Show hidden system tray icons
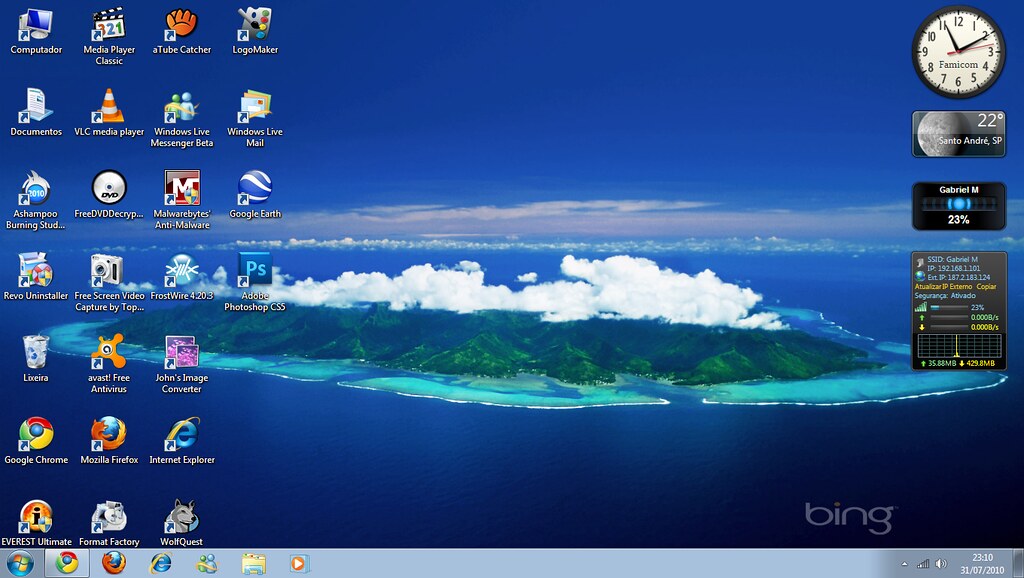This screenshot has height=578, width=1024. click(x=904, y=564)
